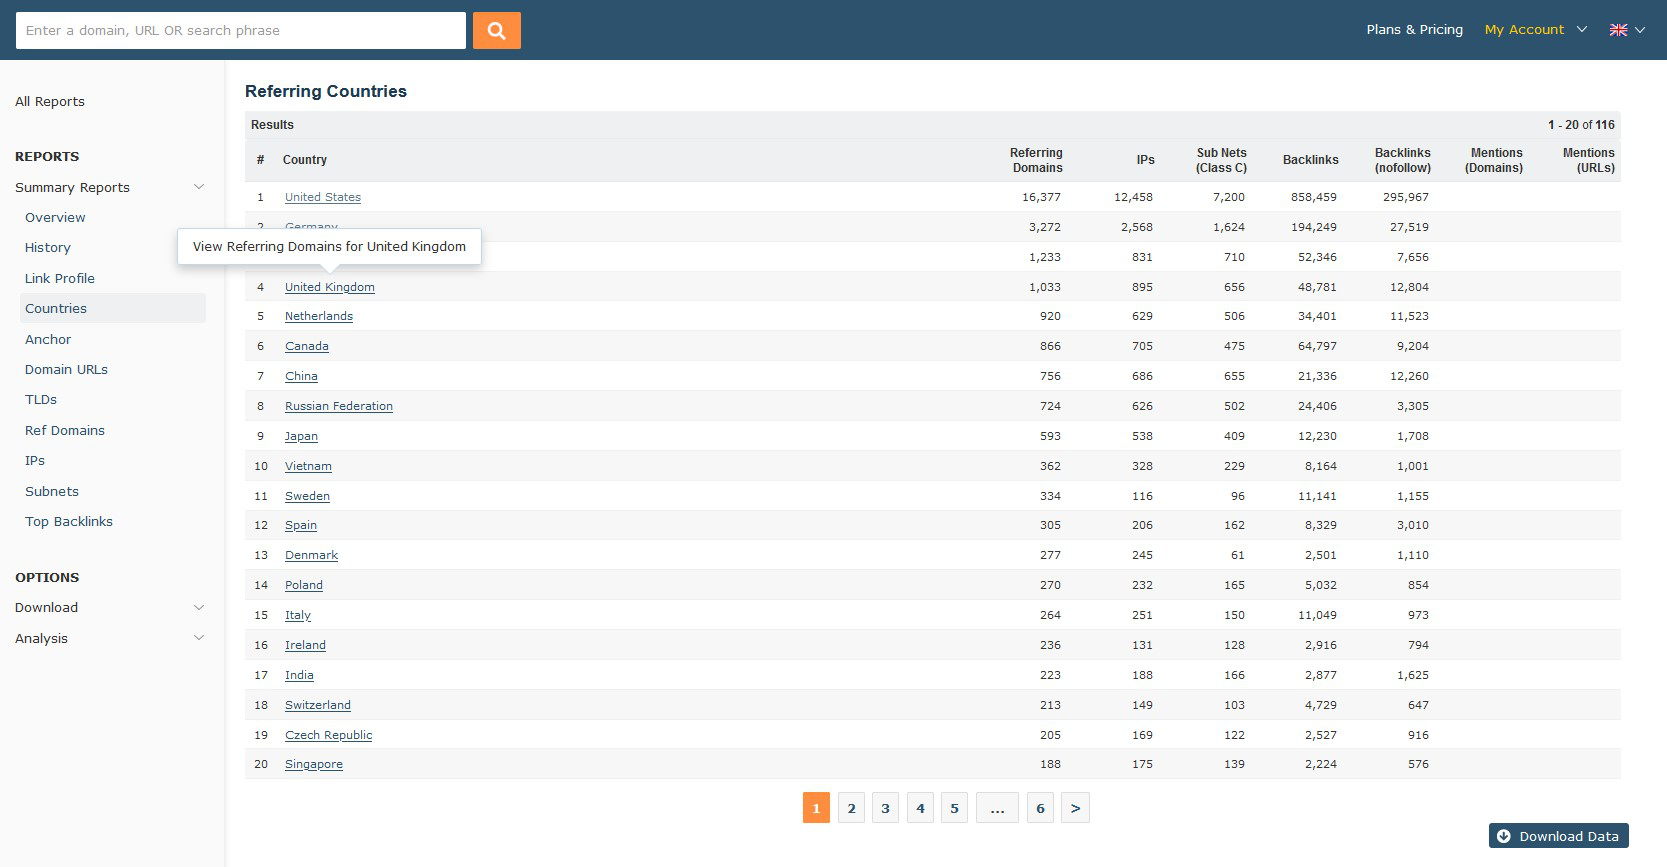Open Plans & Pricing page
This screenshot has width=1667, height=867.
pyautogui.click(x=1414, y=30)
